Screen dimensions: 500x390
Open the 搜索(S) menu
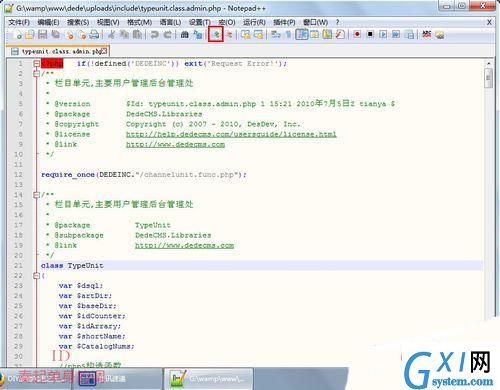pos(78,22)
